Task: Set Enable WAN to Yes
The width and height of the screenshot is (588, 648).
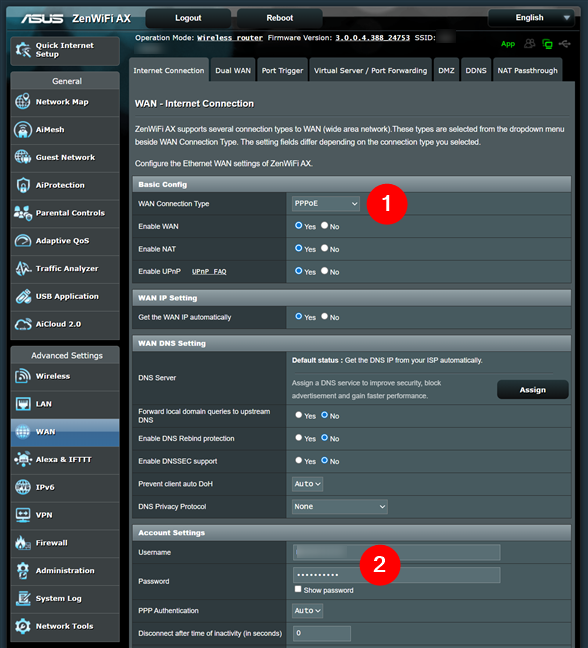Action: 299,225
